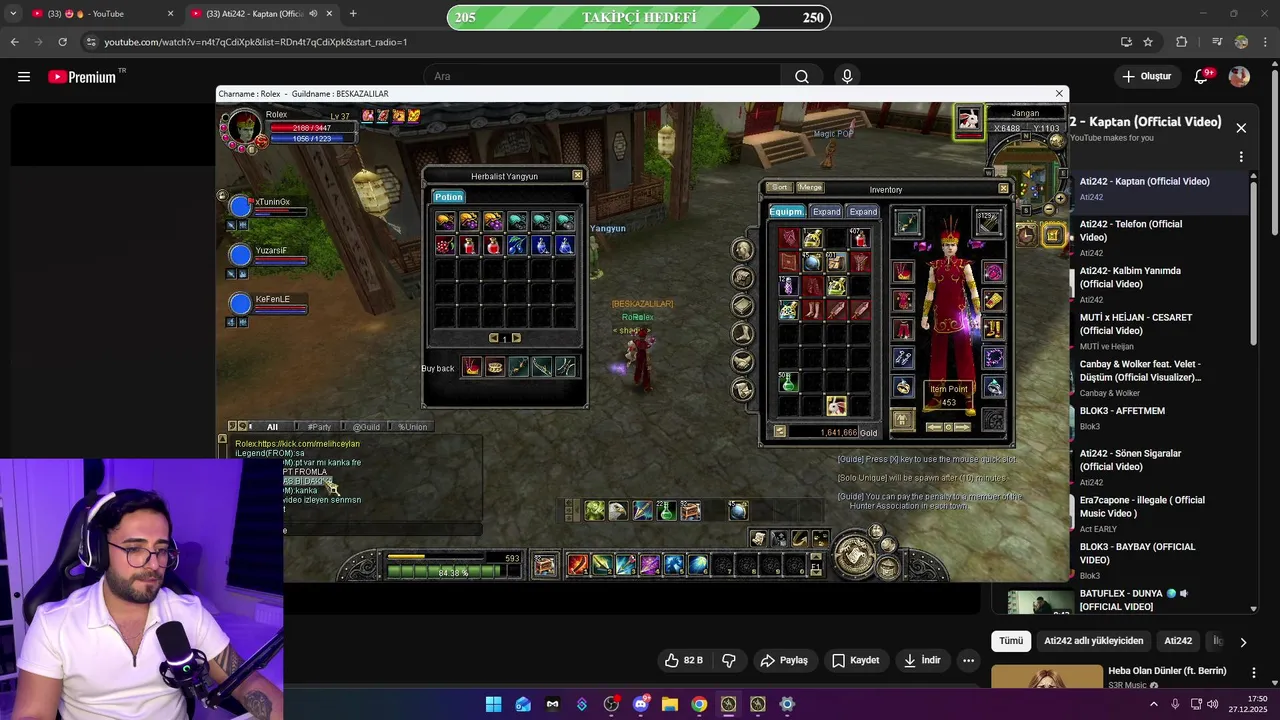Open options for Heba Olan Dünler video
The height and width of the screenshot is (720, 1280).
(1254, 673)
